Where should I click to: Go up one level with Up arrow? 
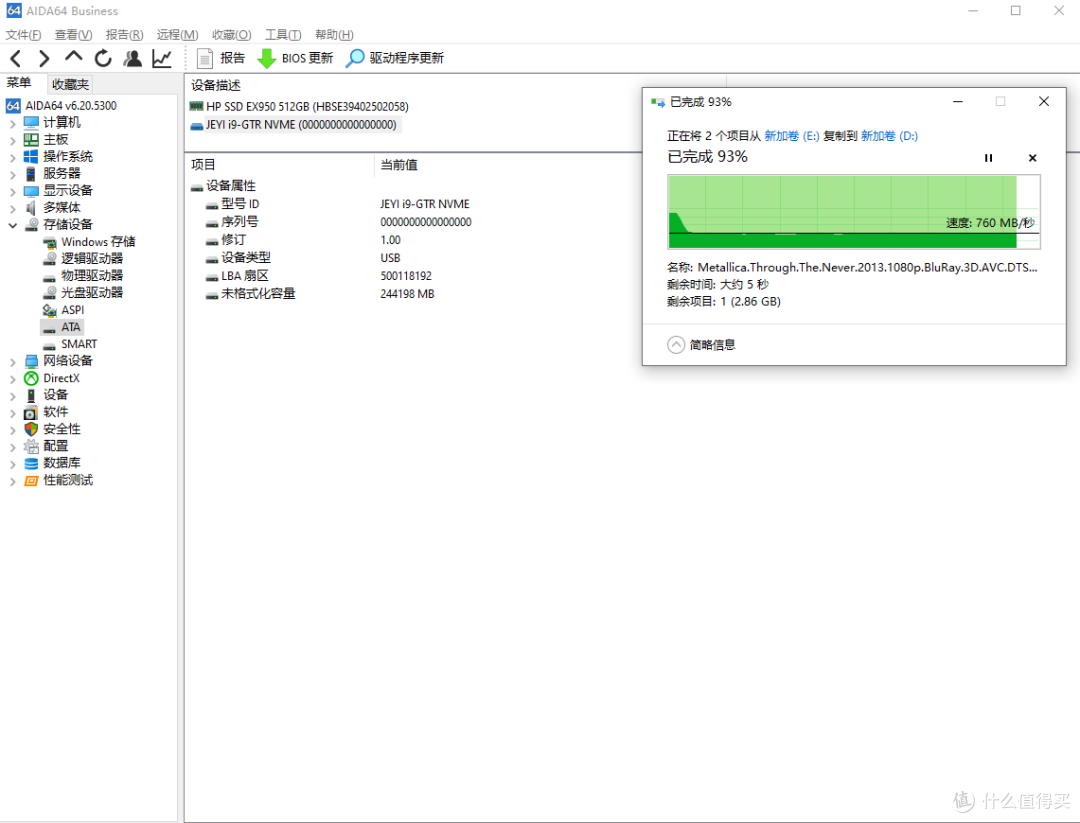point(74,57)
